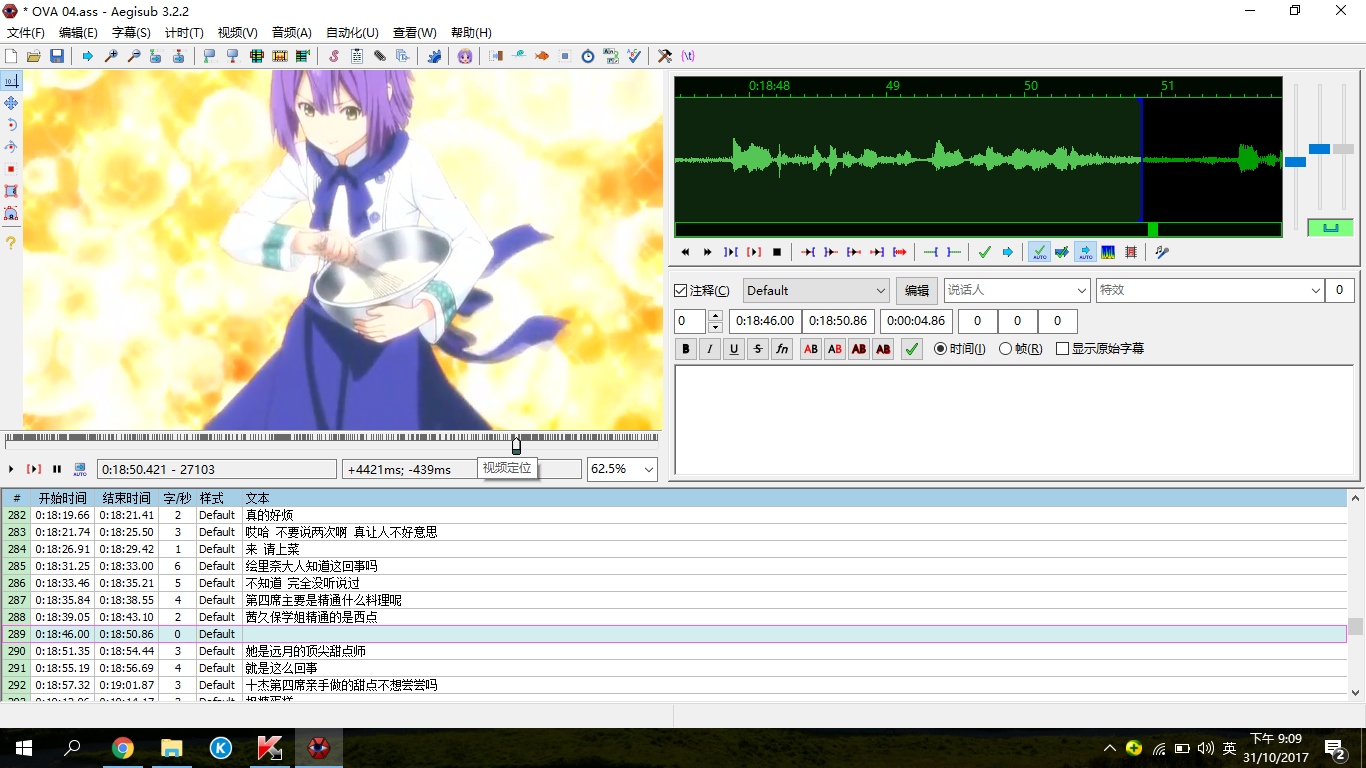Open the Kanji Timer orange fish icon
The width and height of the screenshot is (1366, 768).
[x=542, y=56]
